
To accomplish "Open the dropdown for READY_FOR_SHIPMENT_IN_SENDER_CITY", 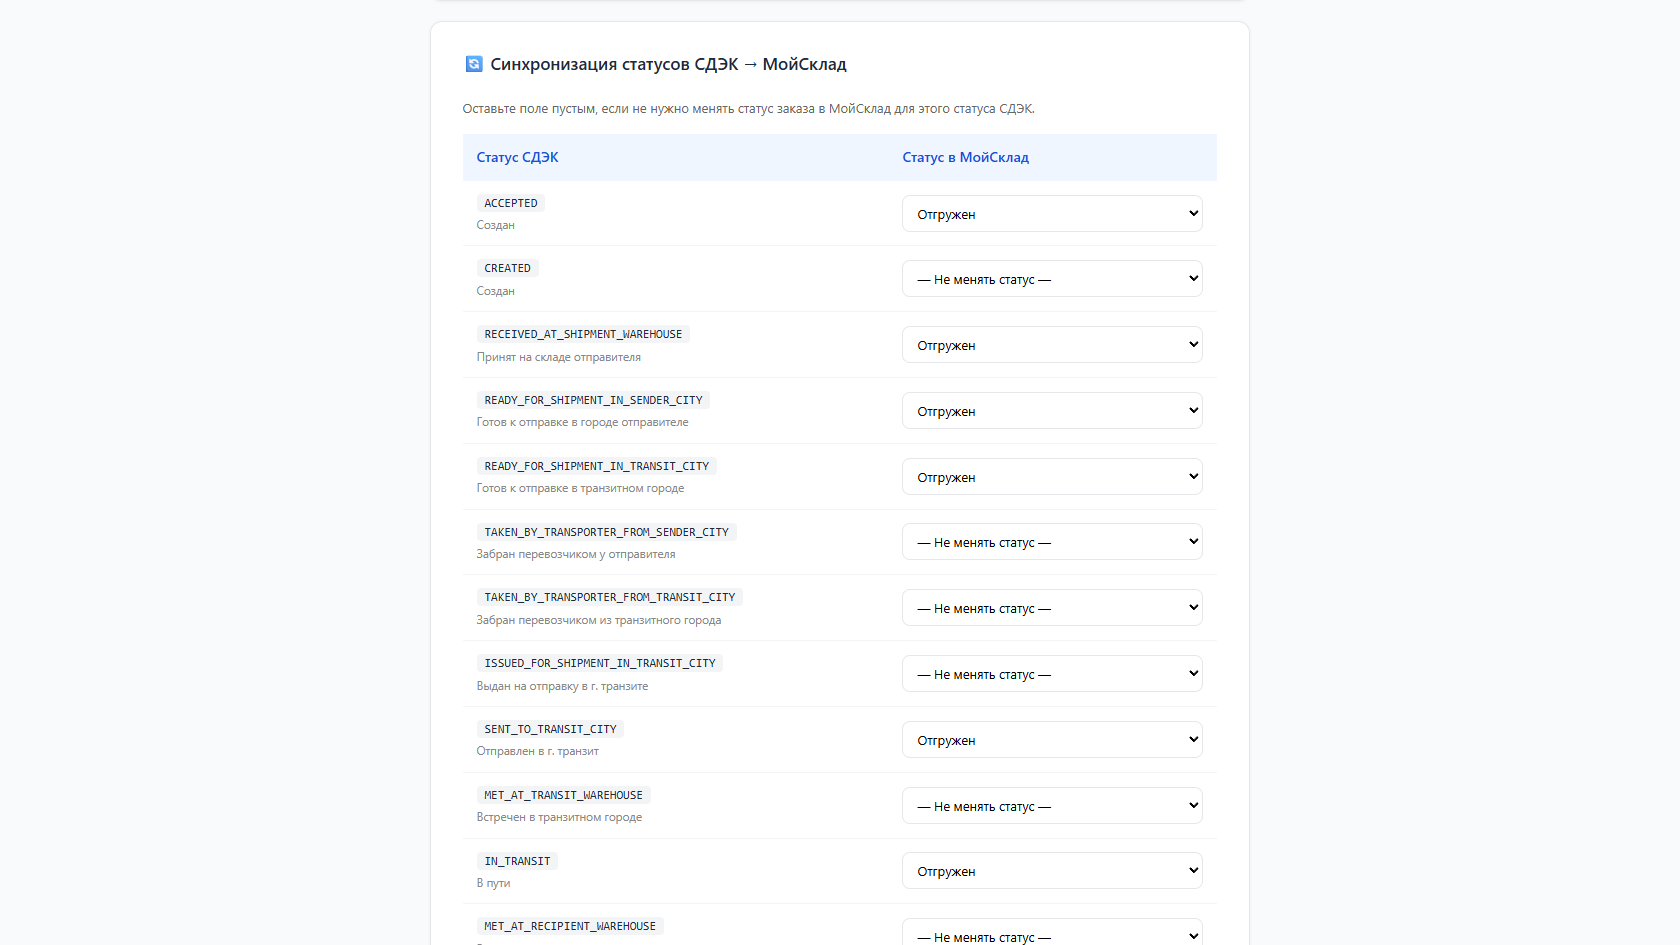I will 1052,411.
